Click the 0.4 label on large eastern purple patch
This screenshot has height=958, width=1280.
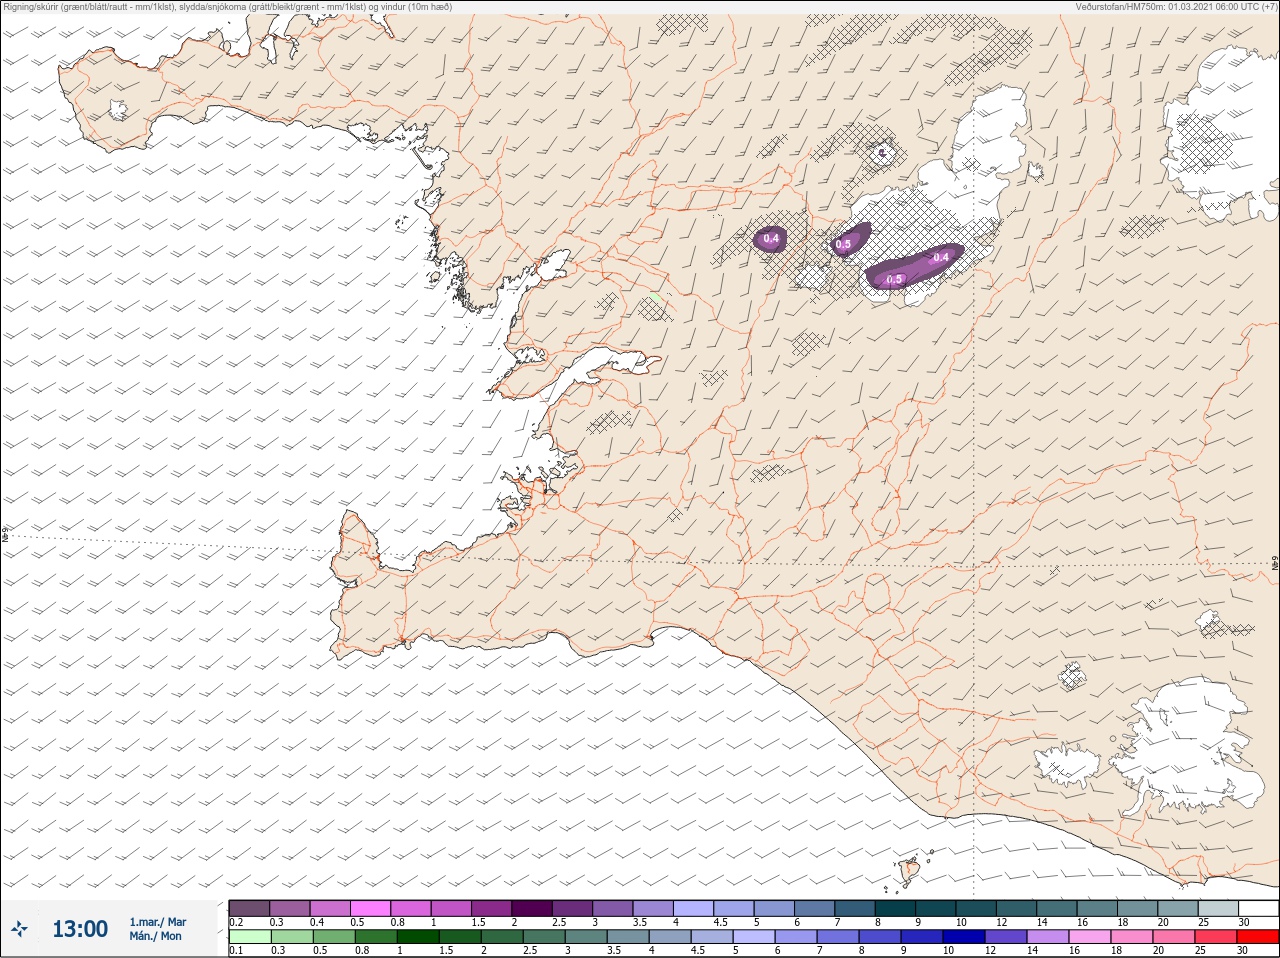940,258
